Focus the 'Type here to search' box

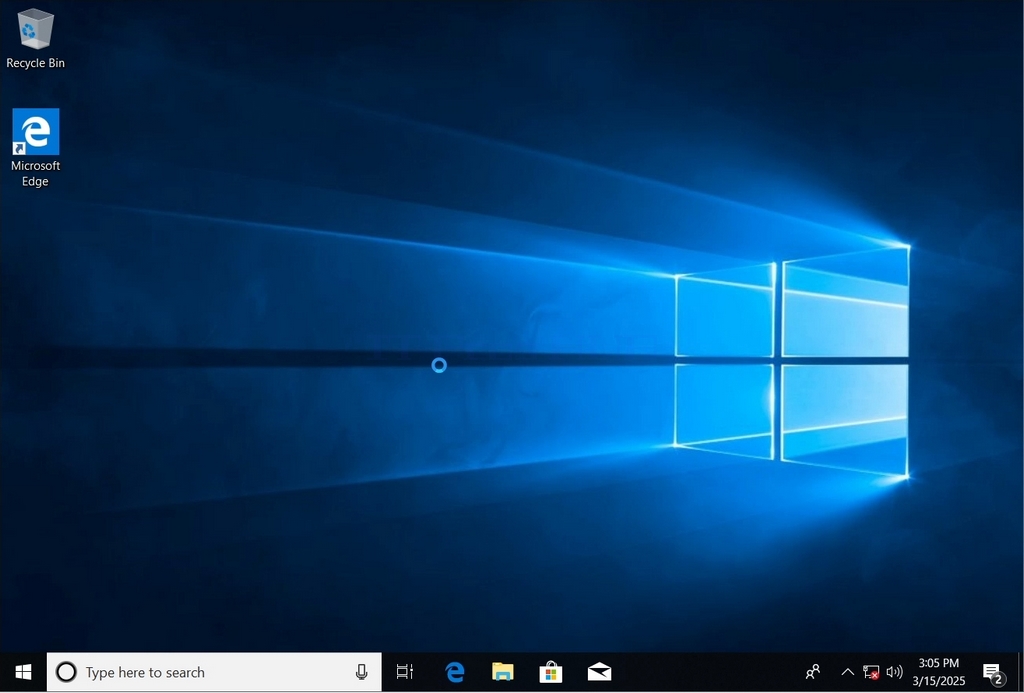214,672
